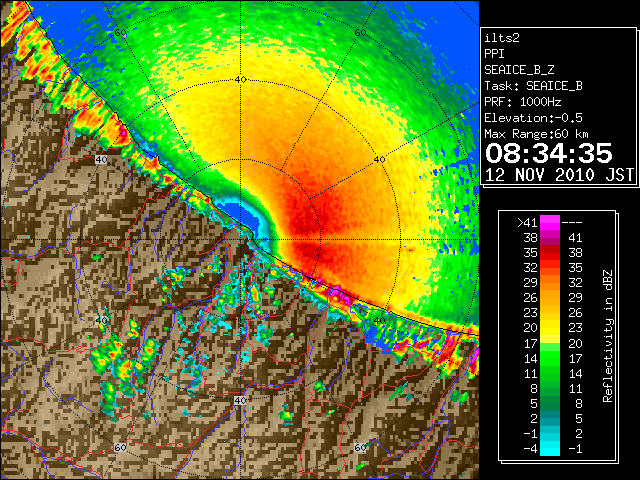Image resolution: width=640 pixels, height=480 pixels.
Task: Select the 'PPI' scan type label
Action: (x=494, y=54)
